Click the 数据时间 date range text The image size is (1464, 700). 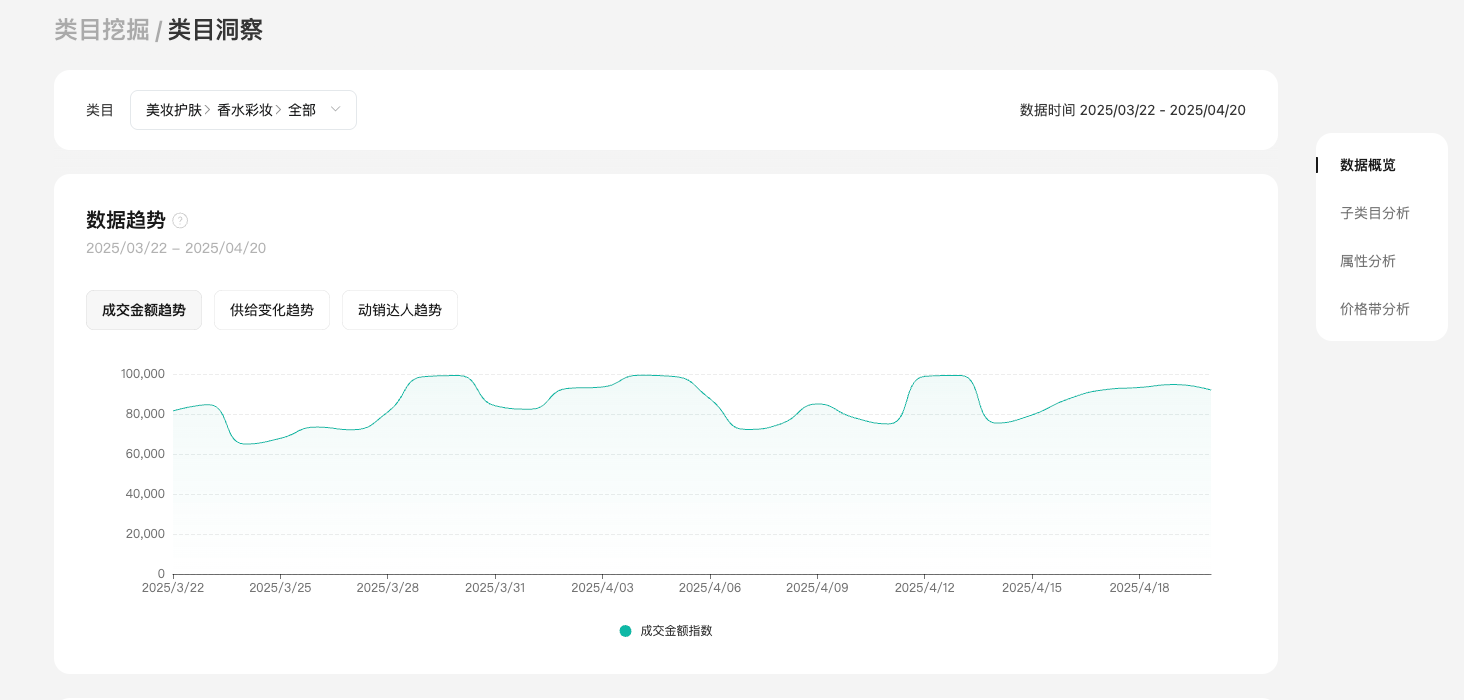click(1132, 110)
